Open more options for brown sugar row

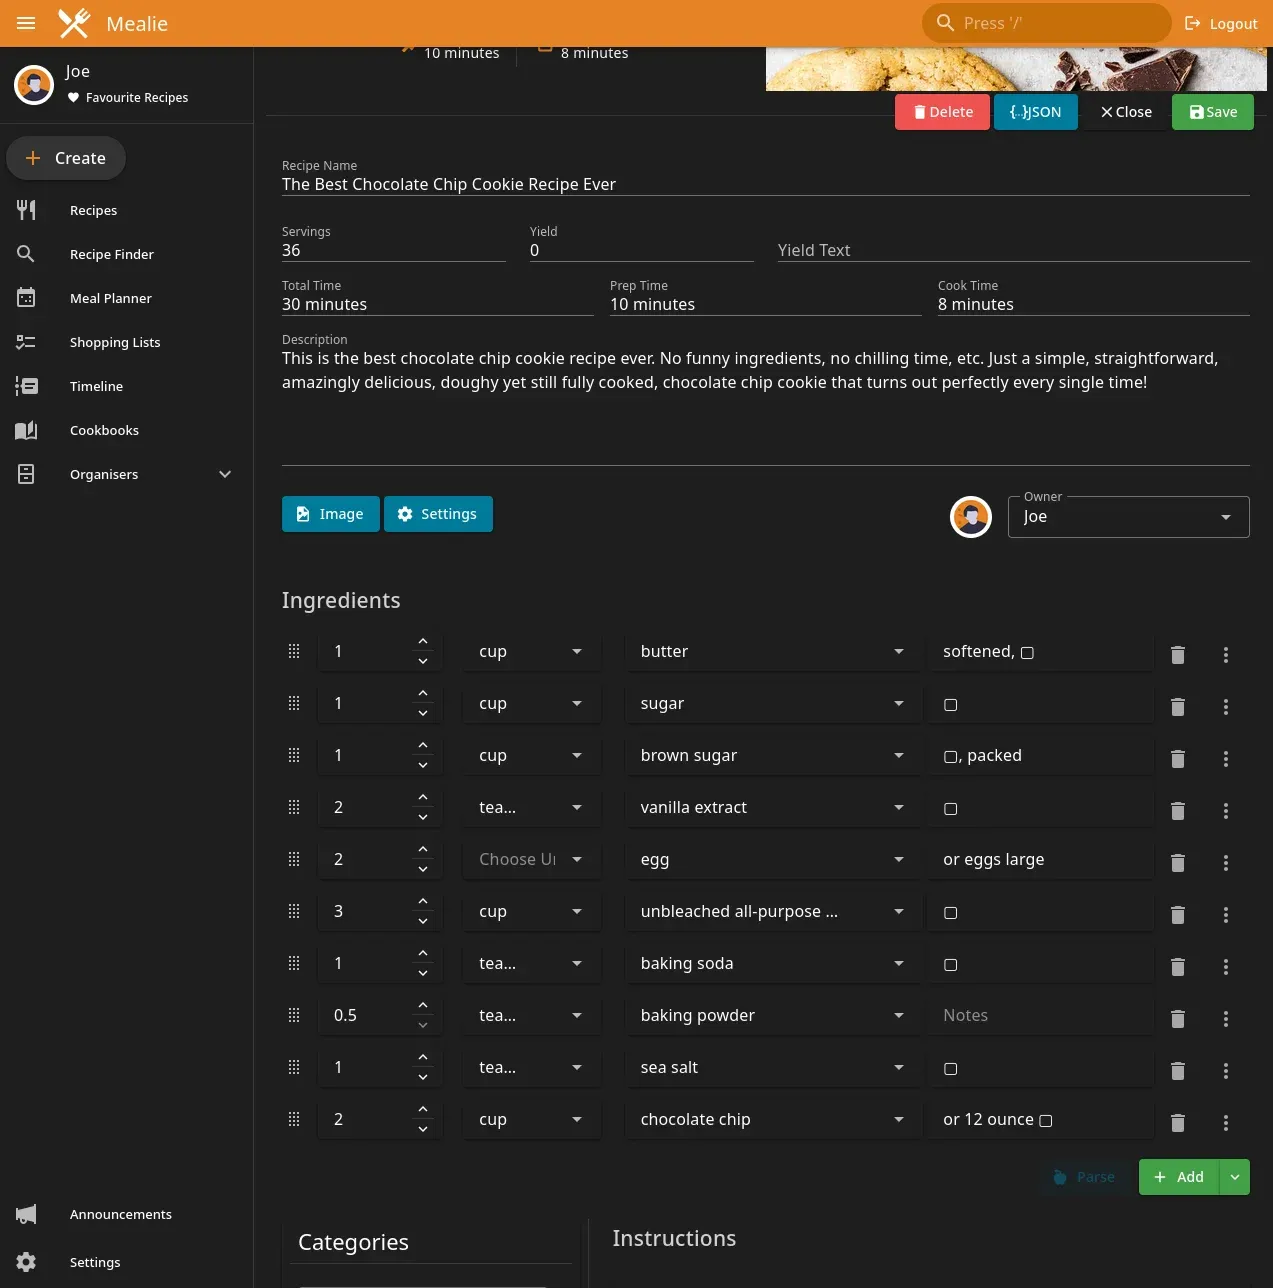coord(1226,758)
